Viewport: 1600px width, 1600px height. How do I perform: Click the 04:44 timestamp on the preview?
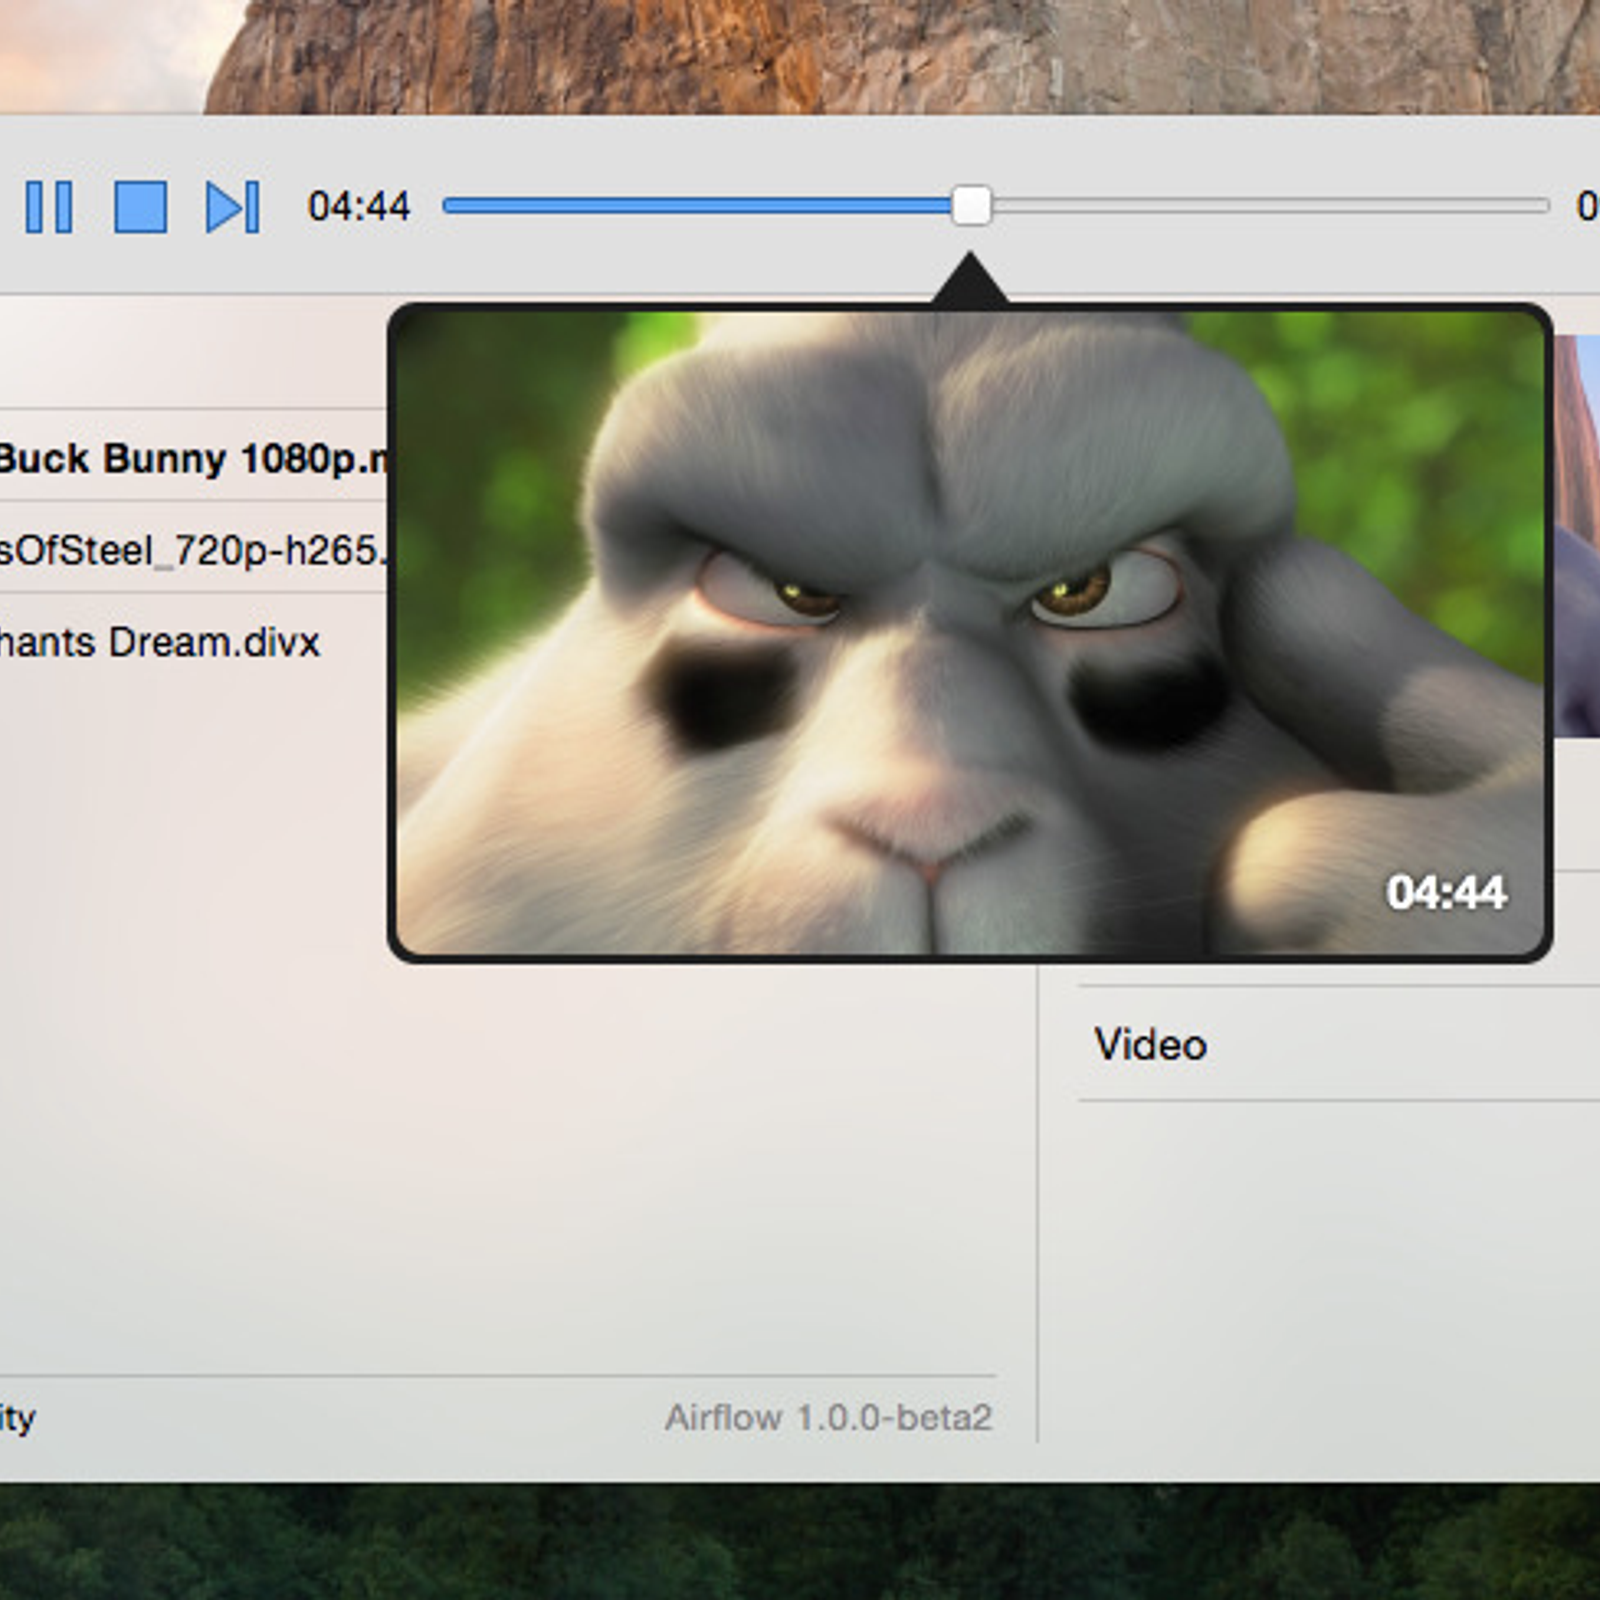click(x=1446, y=893)
